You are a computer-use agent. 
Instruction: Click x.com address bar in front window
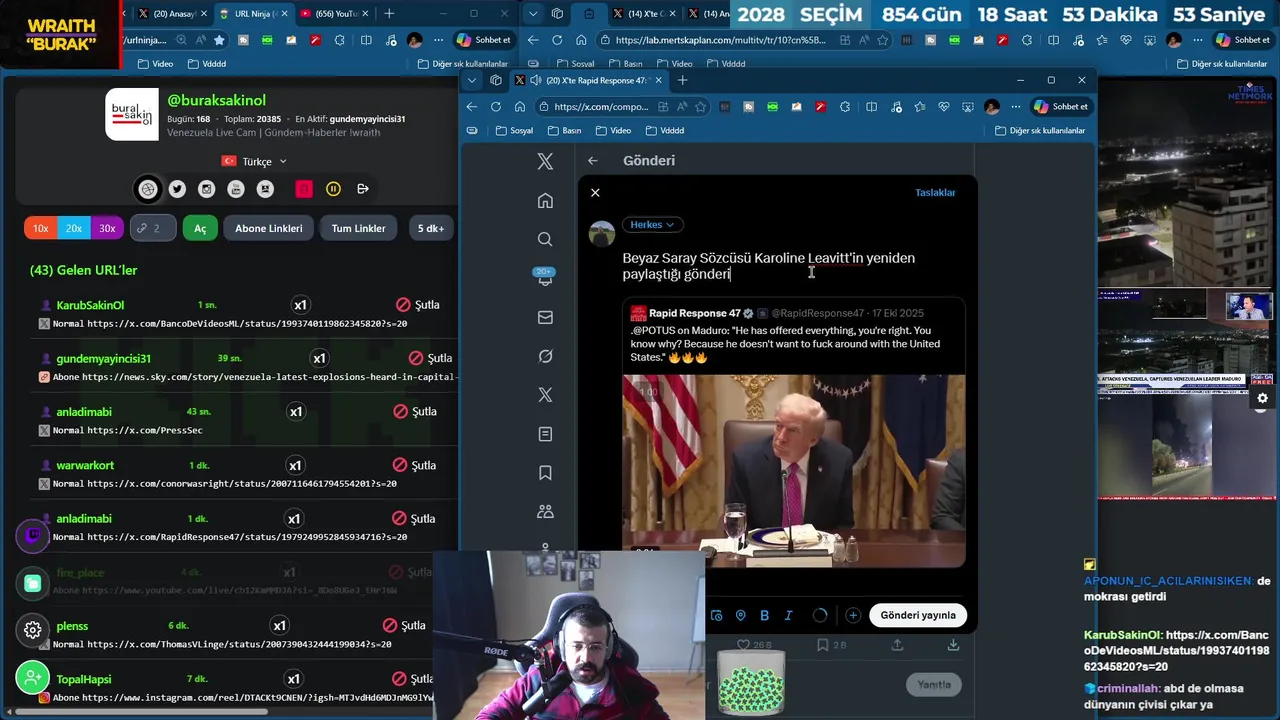tap(600, 107)
